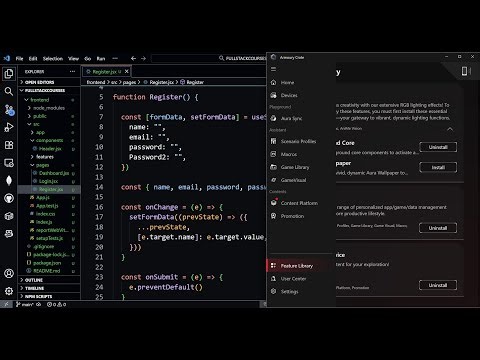Open the Explorer view in VS Code
Viewport: 480px width, 360px height.
(9, 73)
